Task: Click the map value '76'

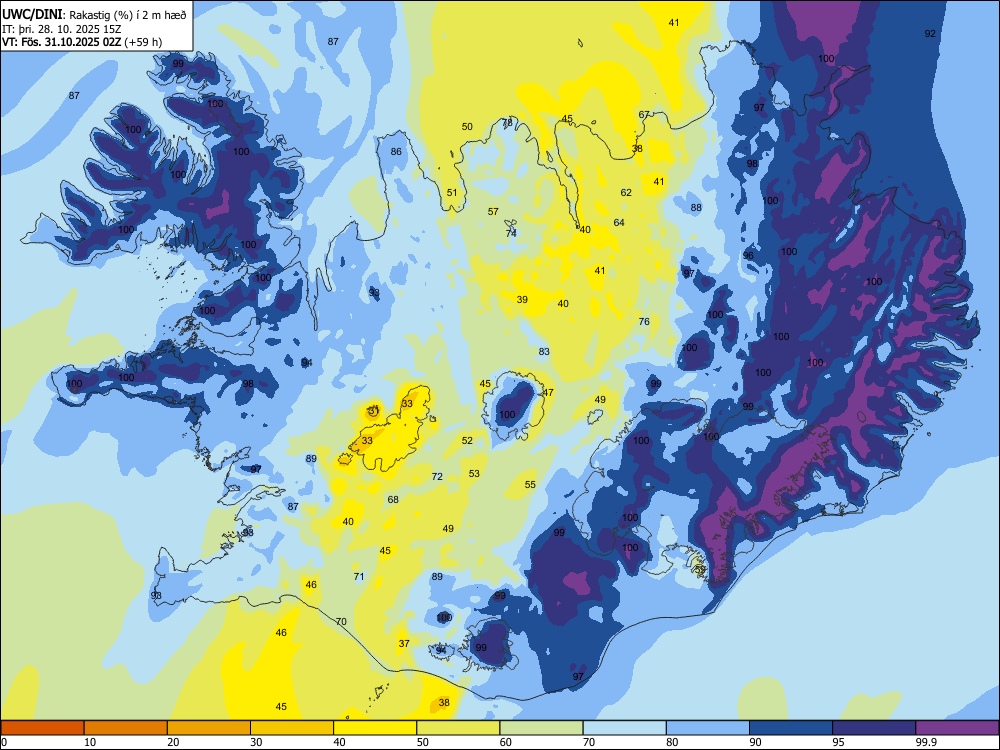Action: pos(644,321)
